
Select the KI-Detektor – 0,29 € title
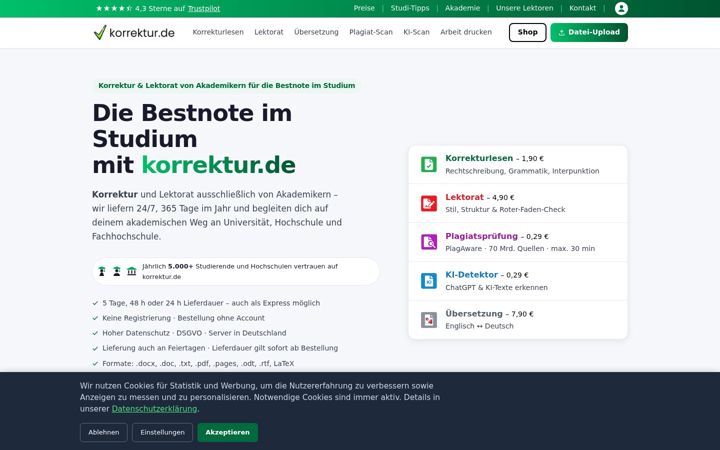[x=486, y=275]
